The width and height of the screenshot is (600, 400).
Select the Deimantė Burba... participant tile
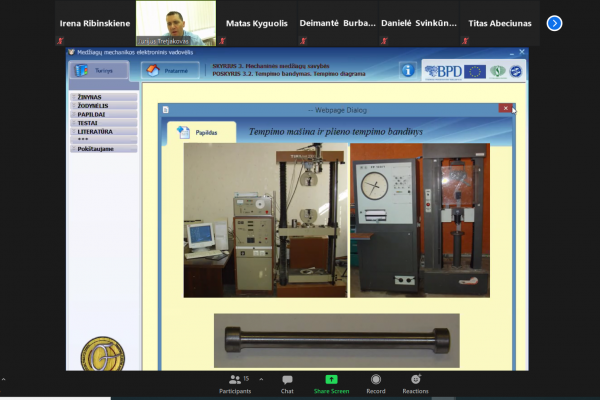[338, 23]
